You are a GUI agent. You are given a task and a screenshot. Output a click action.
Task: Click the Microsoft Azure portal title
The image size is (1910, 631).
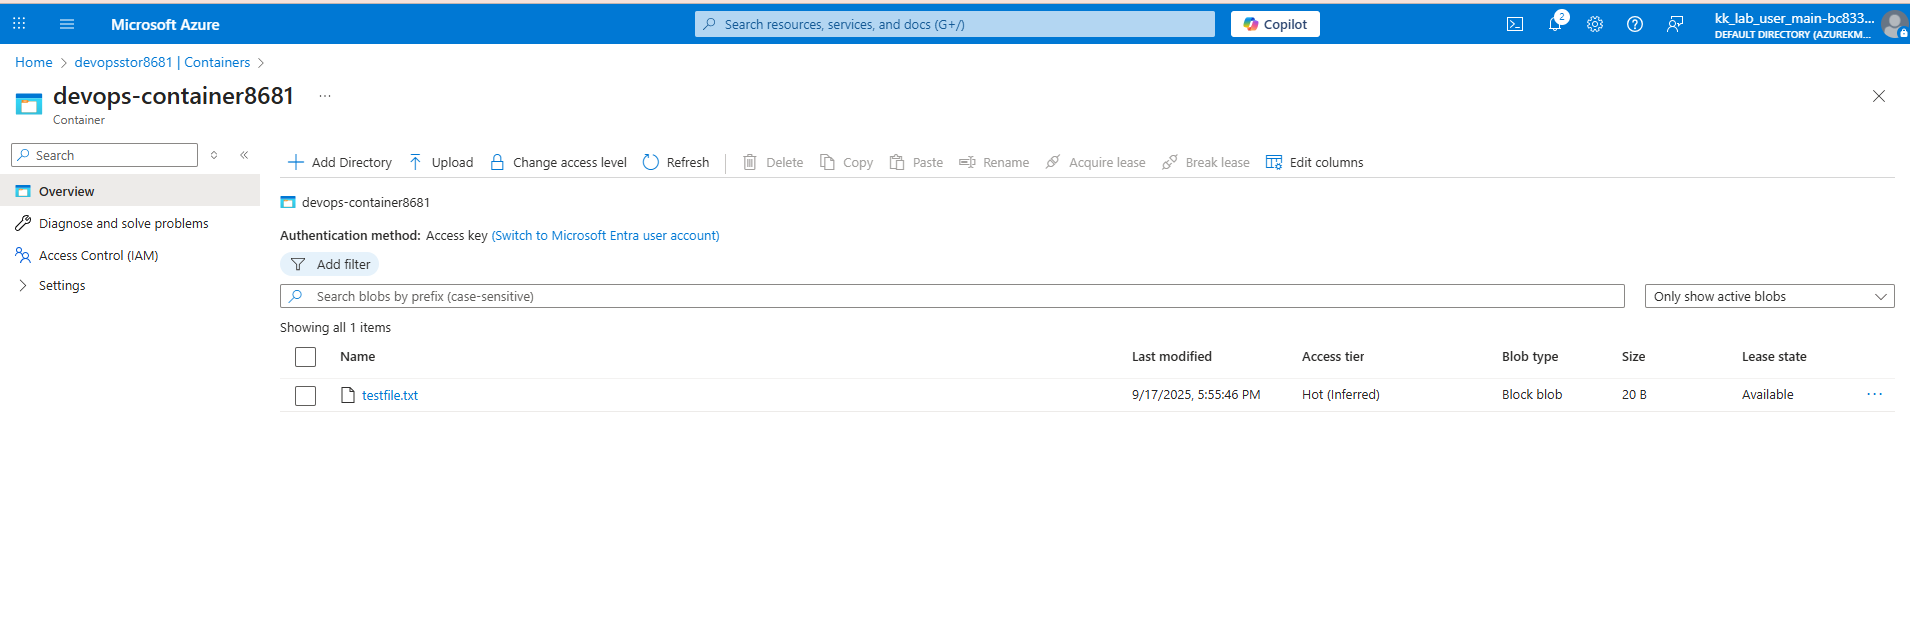pos(165,24)
